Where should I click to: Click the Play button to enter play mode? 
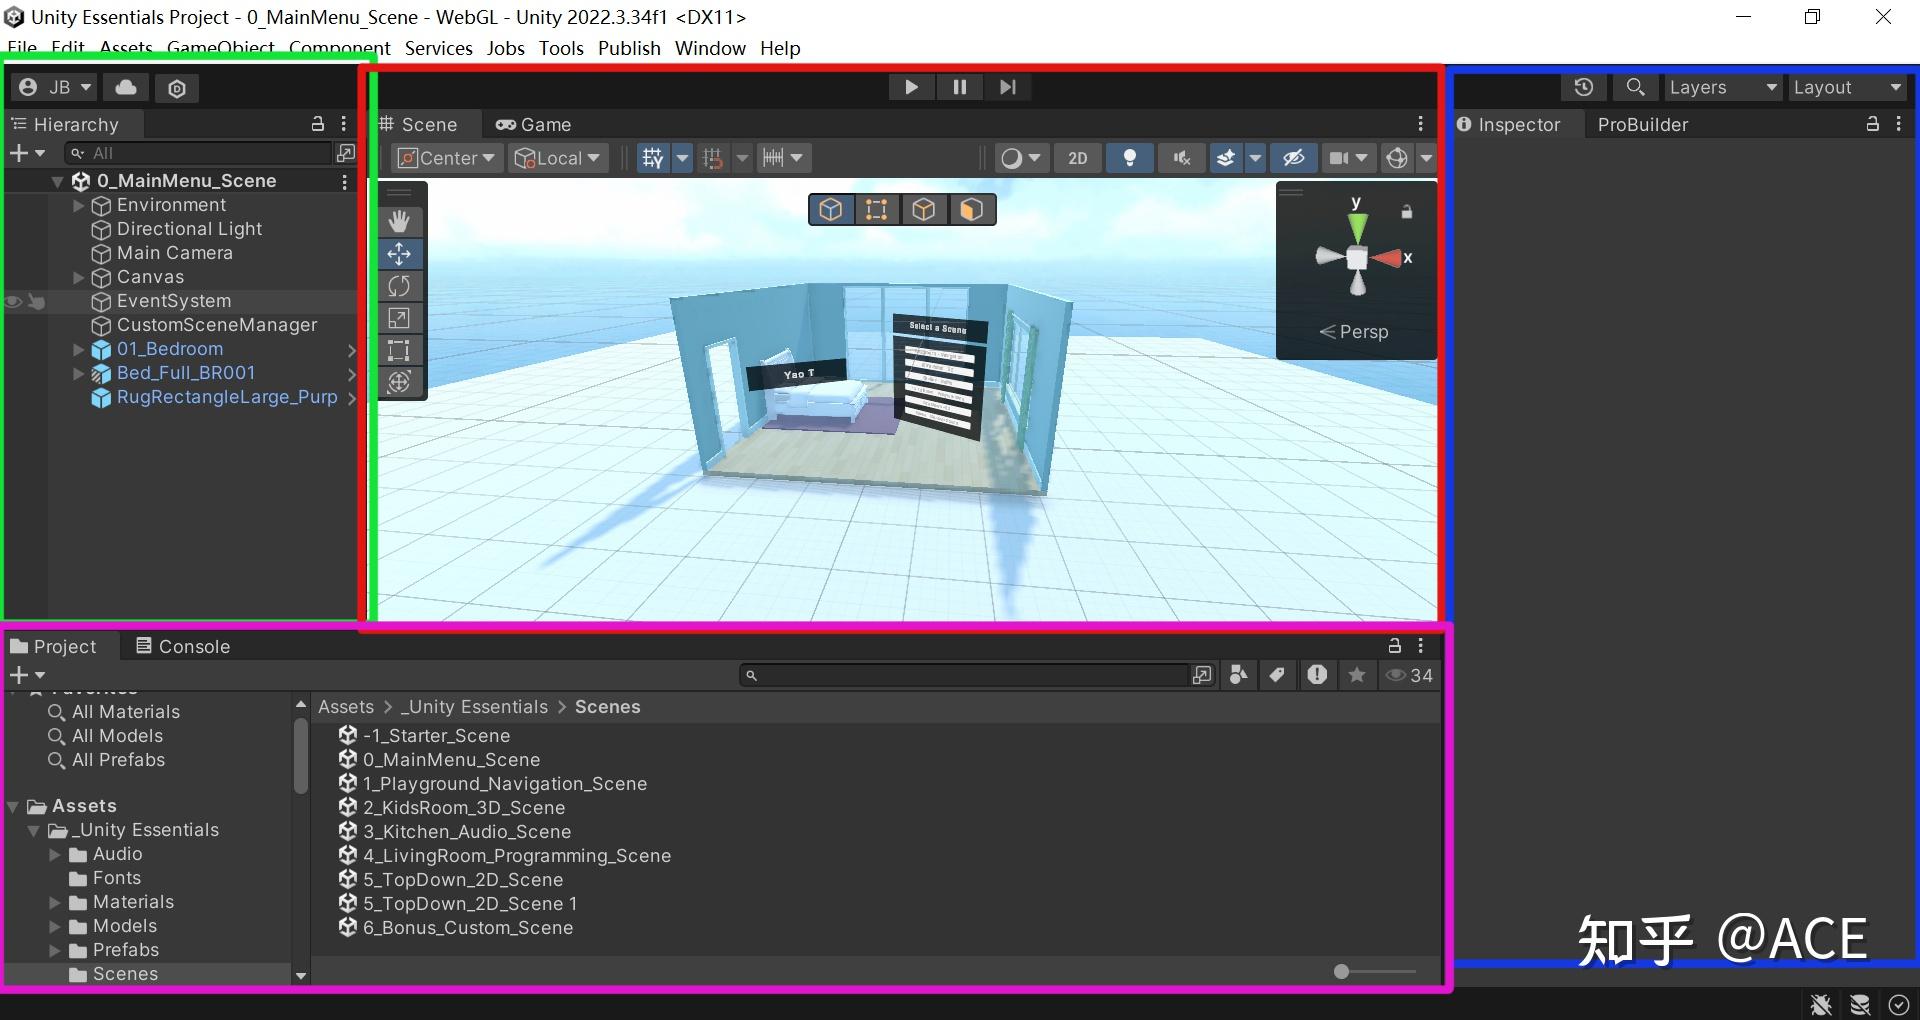click(910, 87)
